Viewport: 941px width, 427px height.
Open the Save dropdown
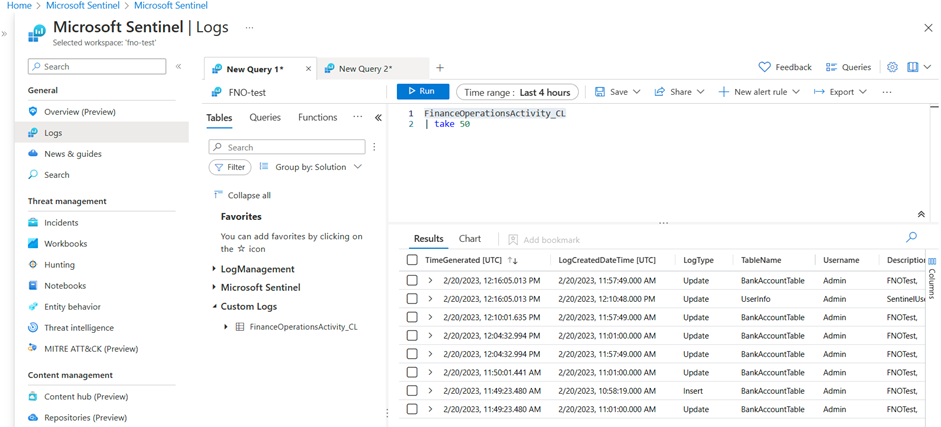click(x=618, y=92)
